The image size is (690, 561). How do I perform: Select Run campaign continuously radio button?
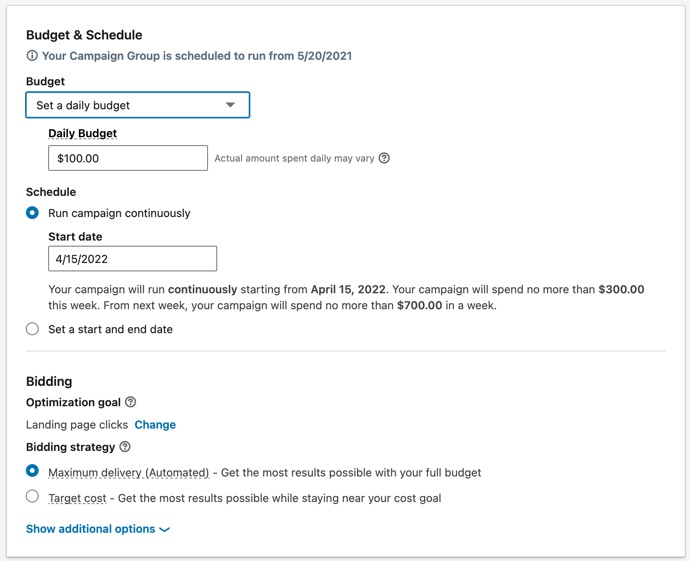click(32, 213)
